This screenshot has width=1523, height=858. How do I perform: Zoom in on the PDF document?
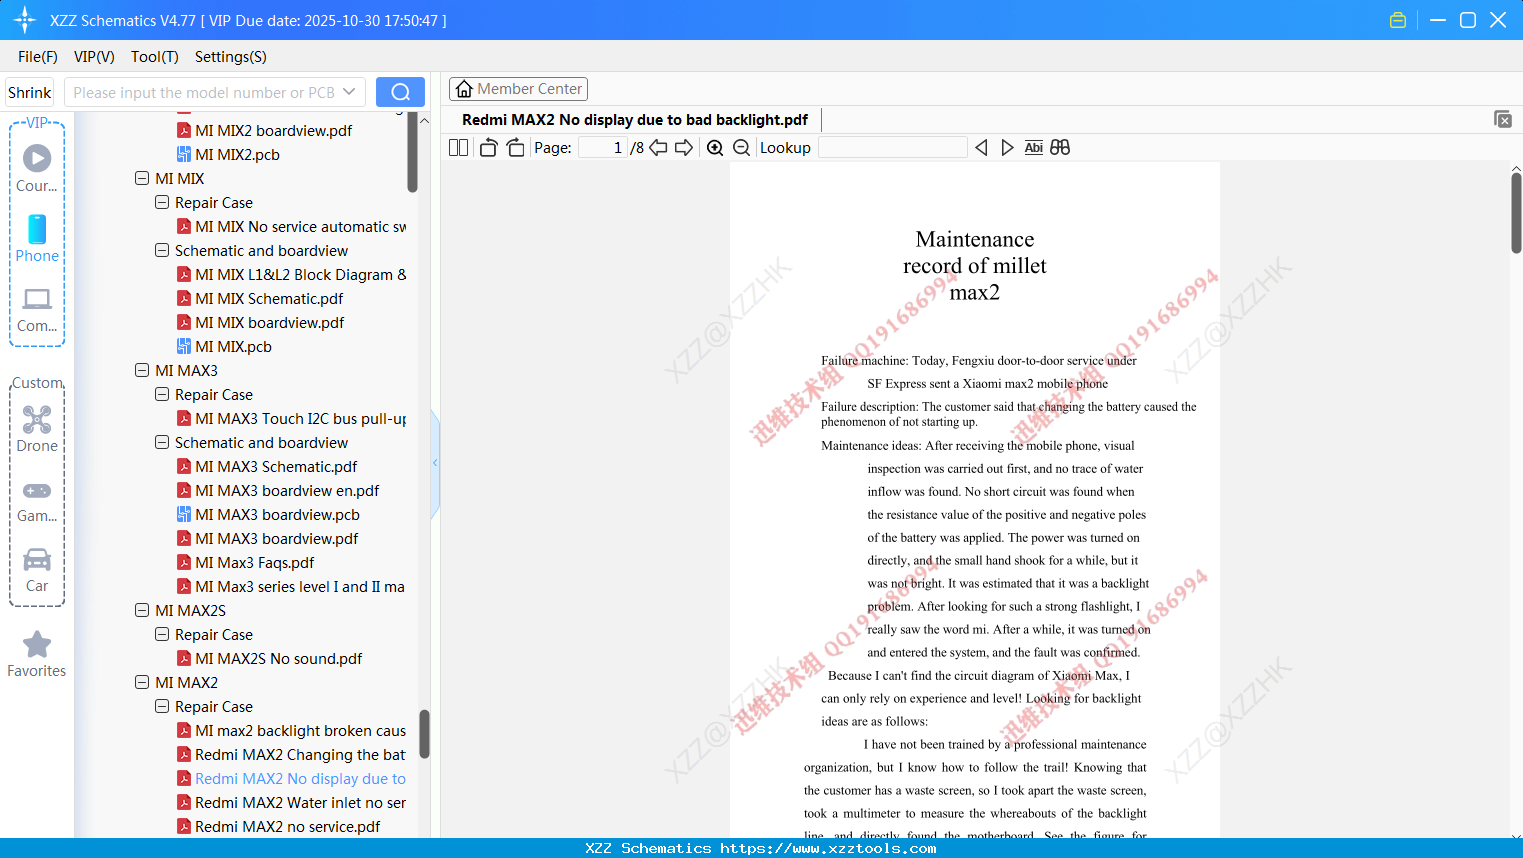click(715, 148)
